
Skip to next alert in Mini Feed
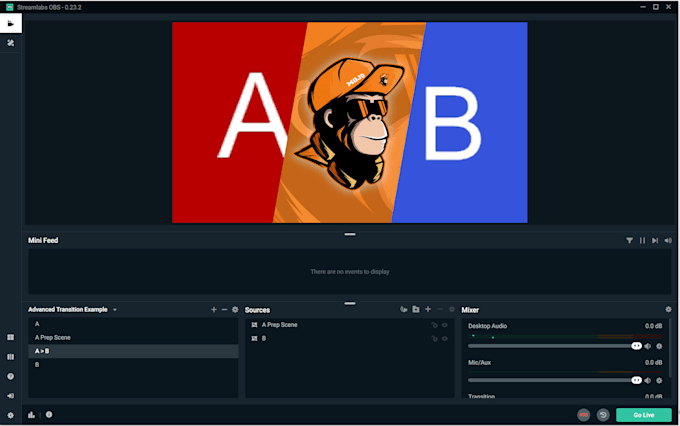pos(655,240)
